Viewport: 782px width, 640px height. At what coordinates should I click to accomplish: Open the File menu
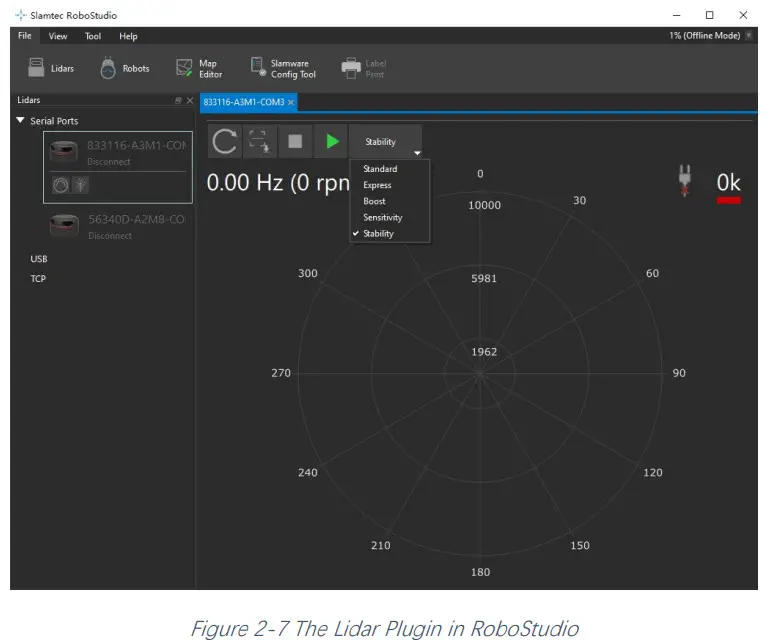(x=24, y=36)
